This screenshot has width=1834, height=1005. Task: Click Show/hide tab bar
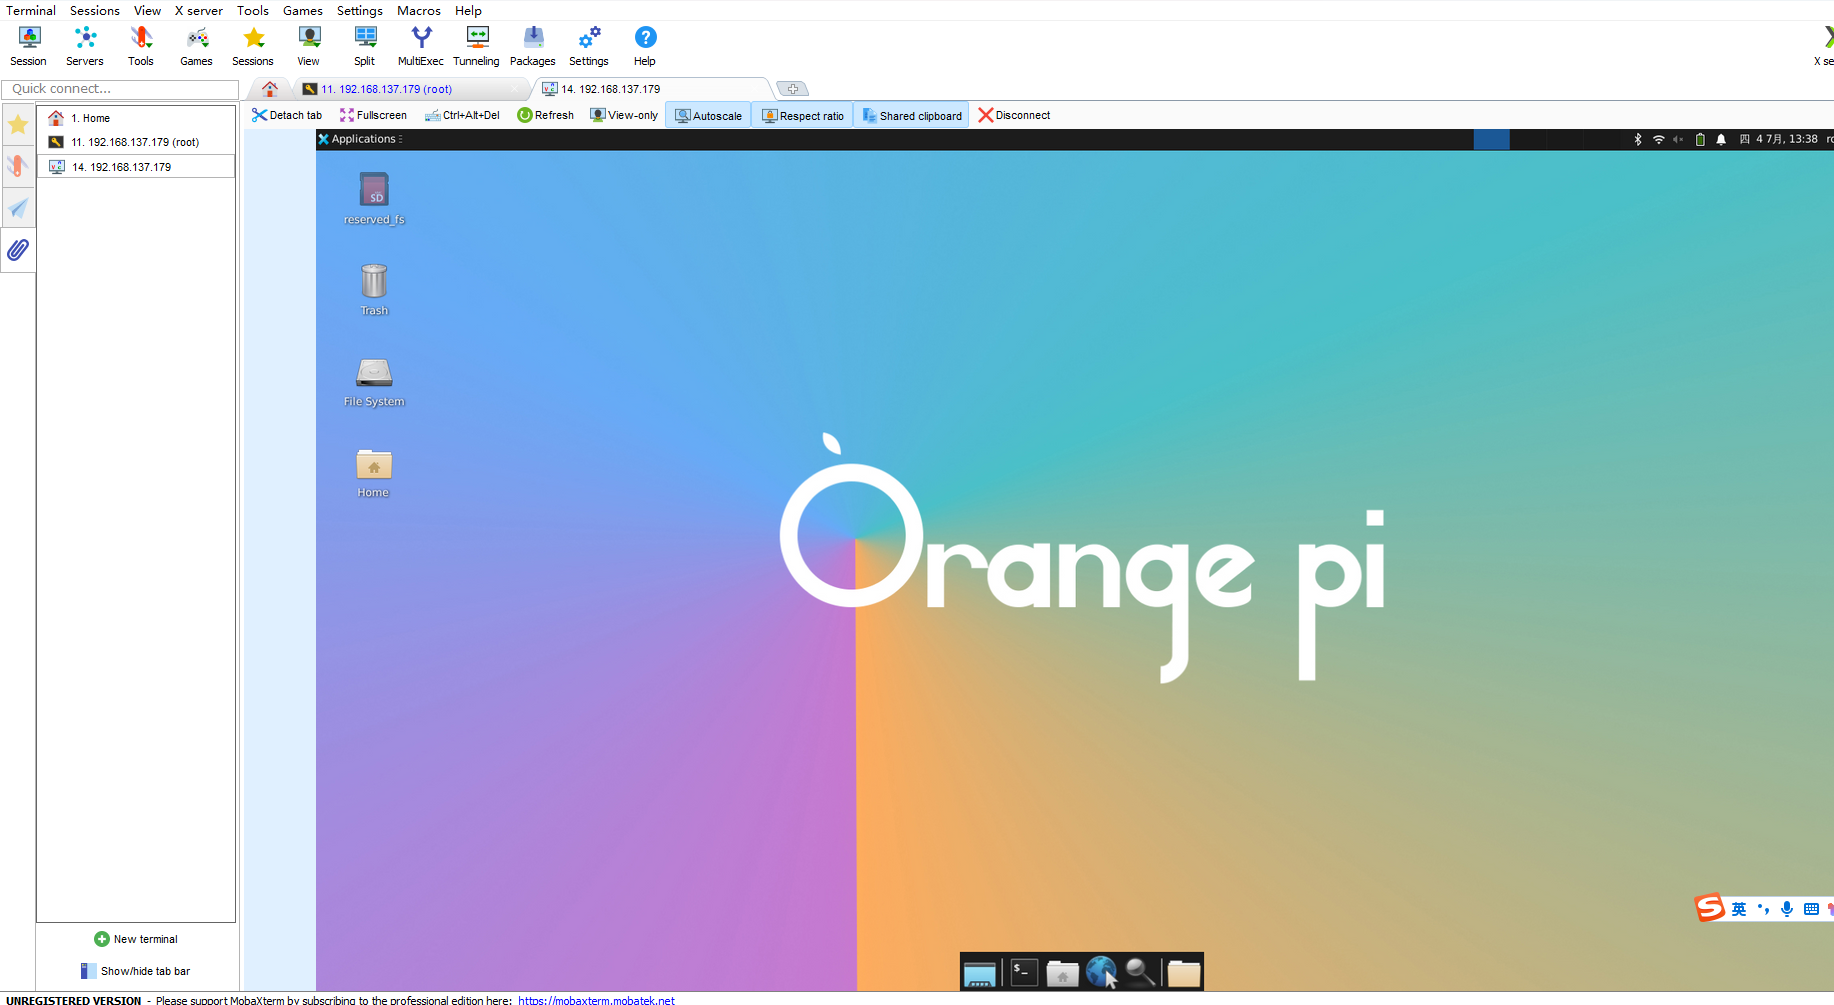[x=136, y=971]
